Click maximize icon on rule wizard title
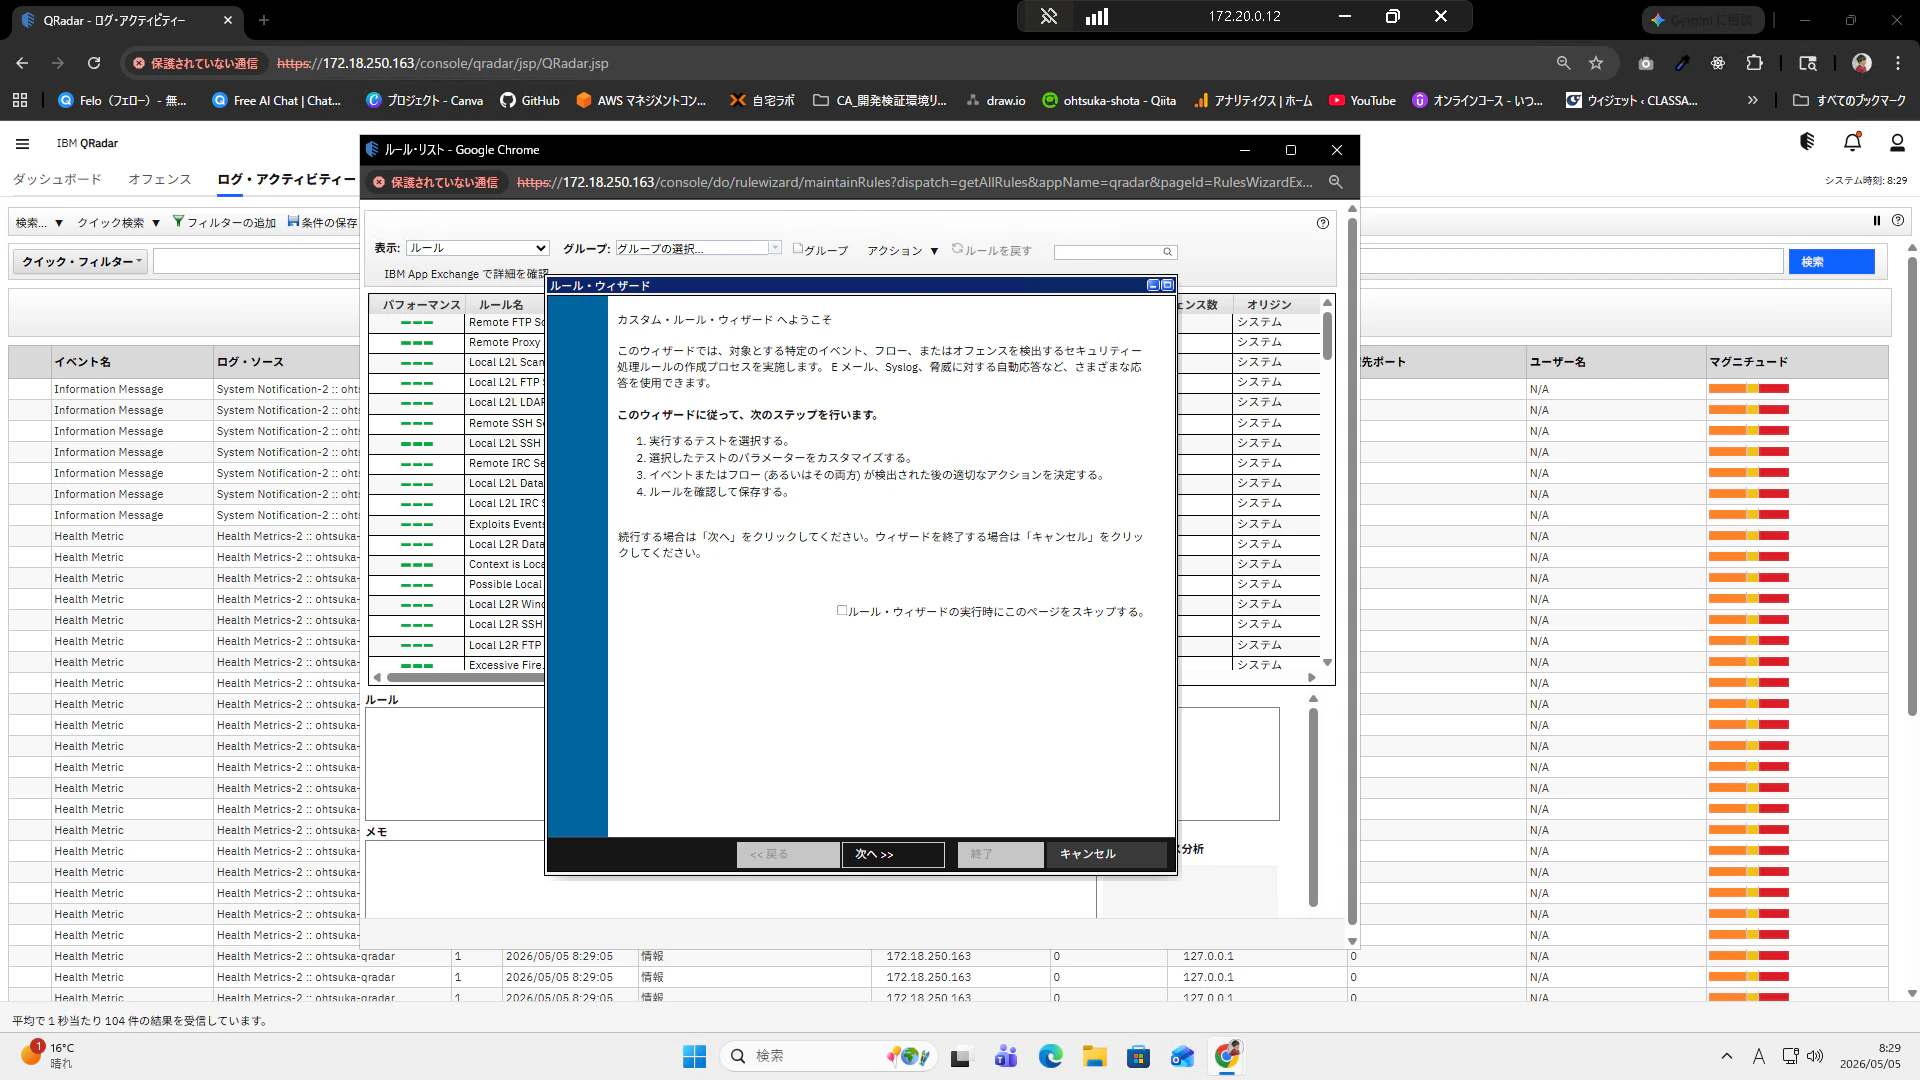 tap(1167, 285)
